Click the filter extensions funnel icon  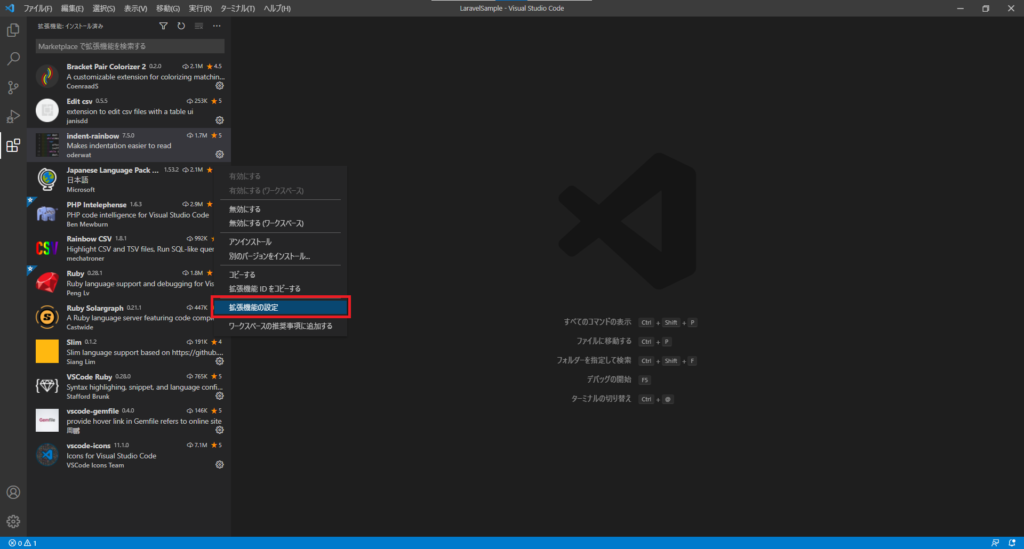(164, 26)
